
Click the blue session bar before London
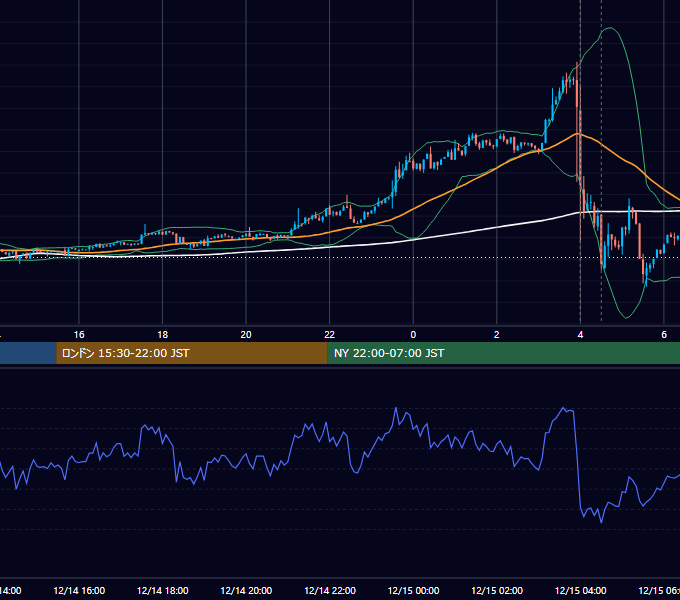pos(28,353)
